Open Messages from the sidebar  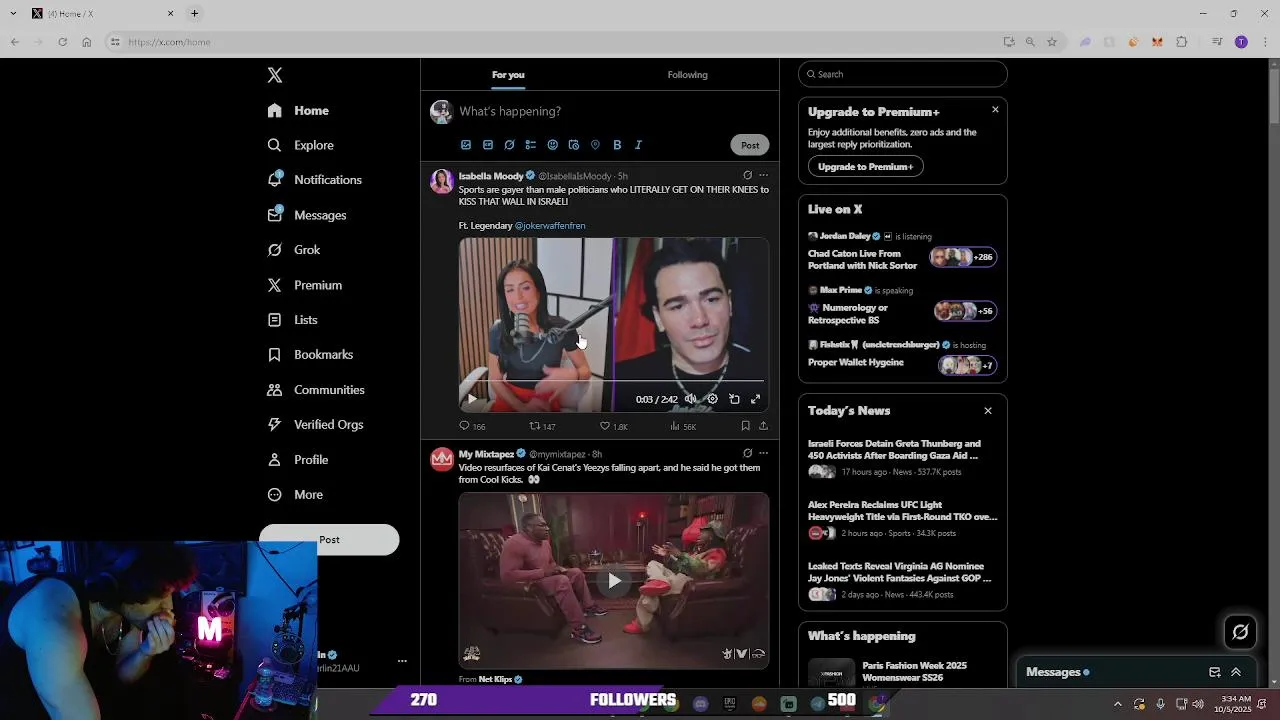[x=307, y=215]
